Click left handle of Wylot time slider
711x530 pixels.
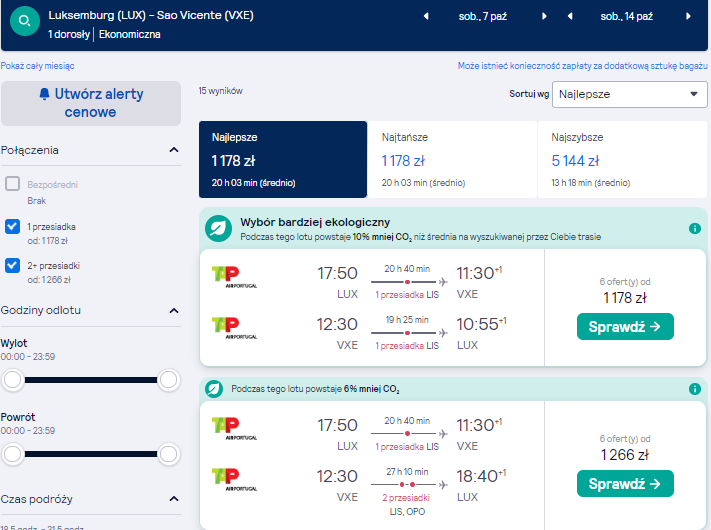[13, 379]
